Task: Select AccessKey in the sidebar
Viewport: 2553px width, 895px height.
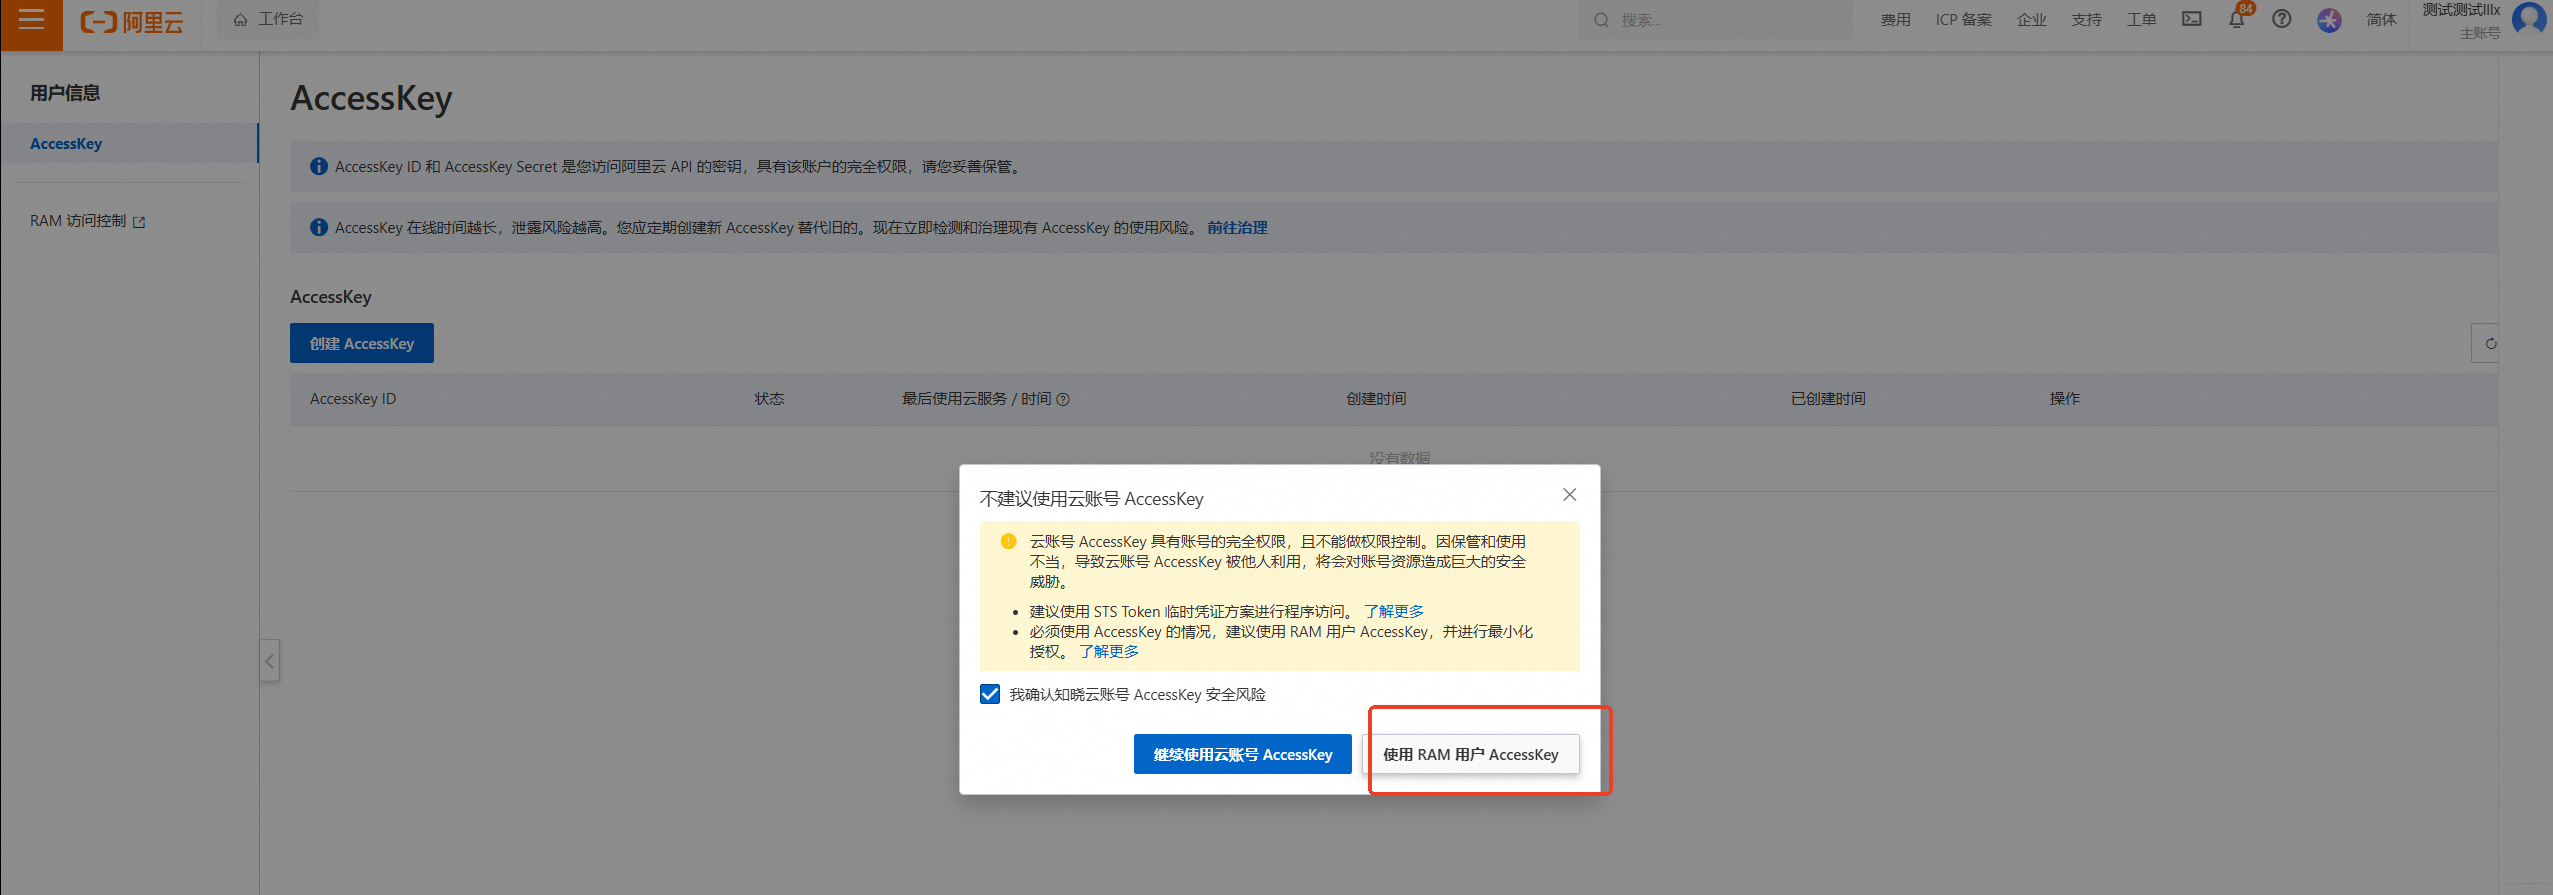Action: [x=129, y=143]
